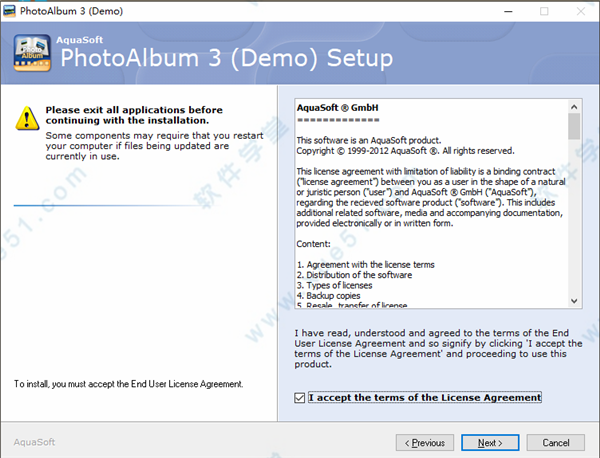
Task: Click the license scrollbar up arrow
Action: pyautogui.click(x=574, y=107)
